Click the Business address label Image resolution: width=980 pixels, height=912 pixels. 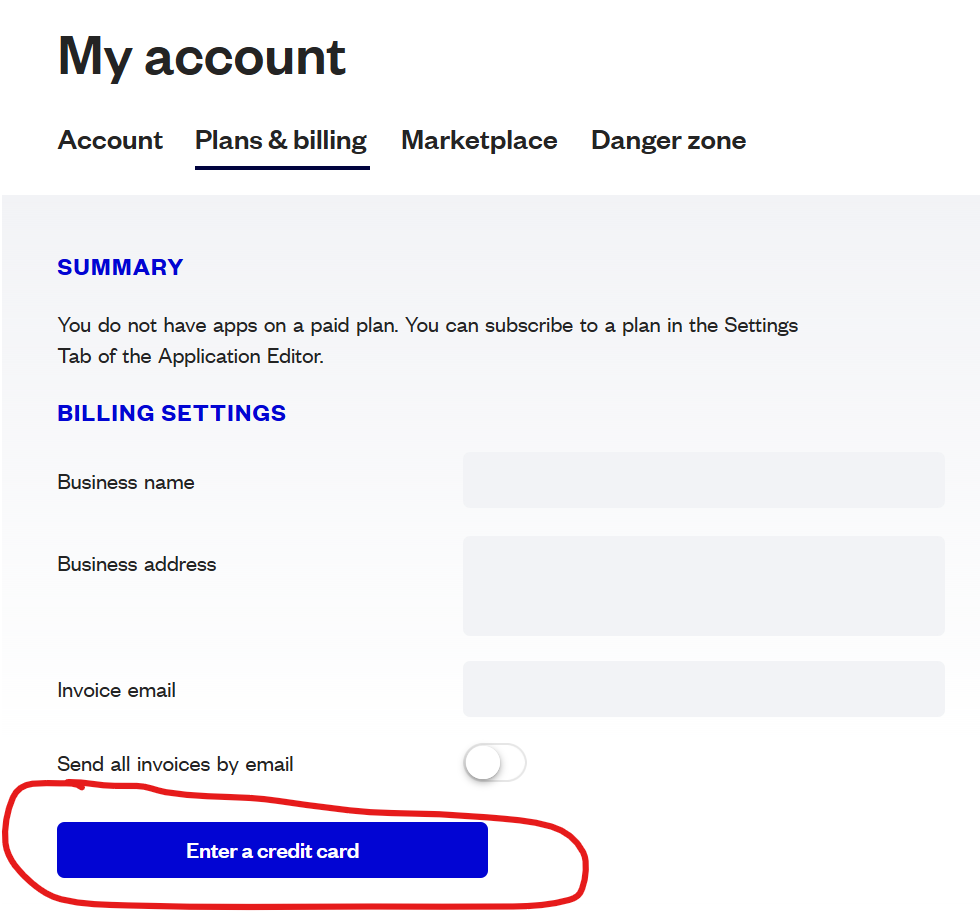click(x=137, y=564)
